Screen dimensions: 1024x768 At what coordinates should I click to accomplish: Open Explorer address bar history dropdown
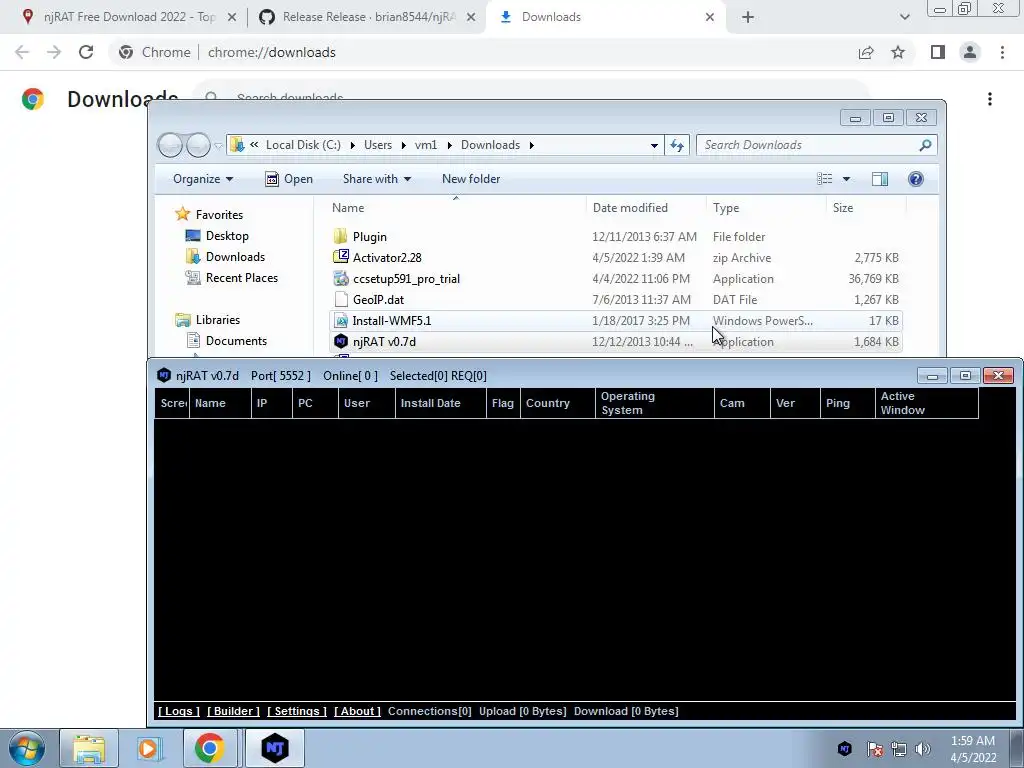coord(654,145)
